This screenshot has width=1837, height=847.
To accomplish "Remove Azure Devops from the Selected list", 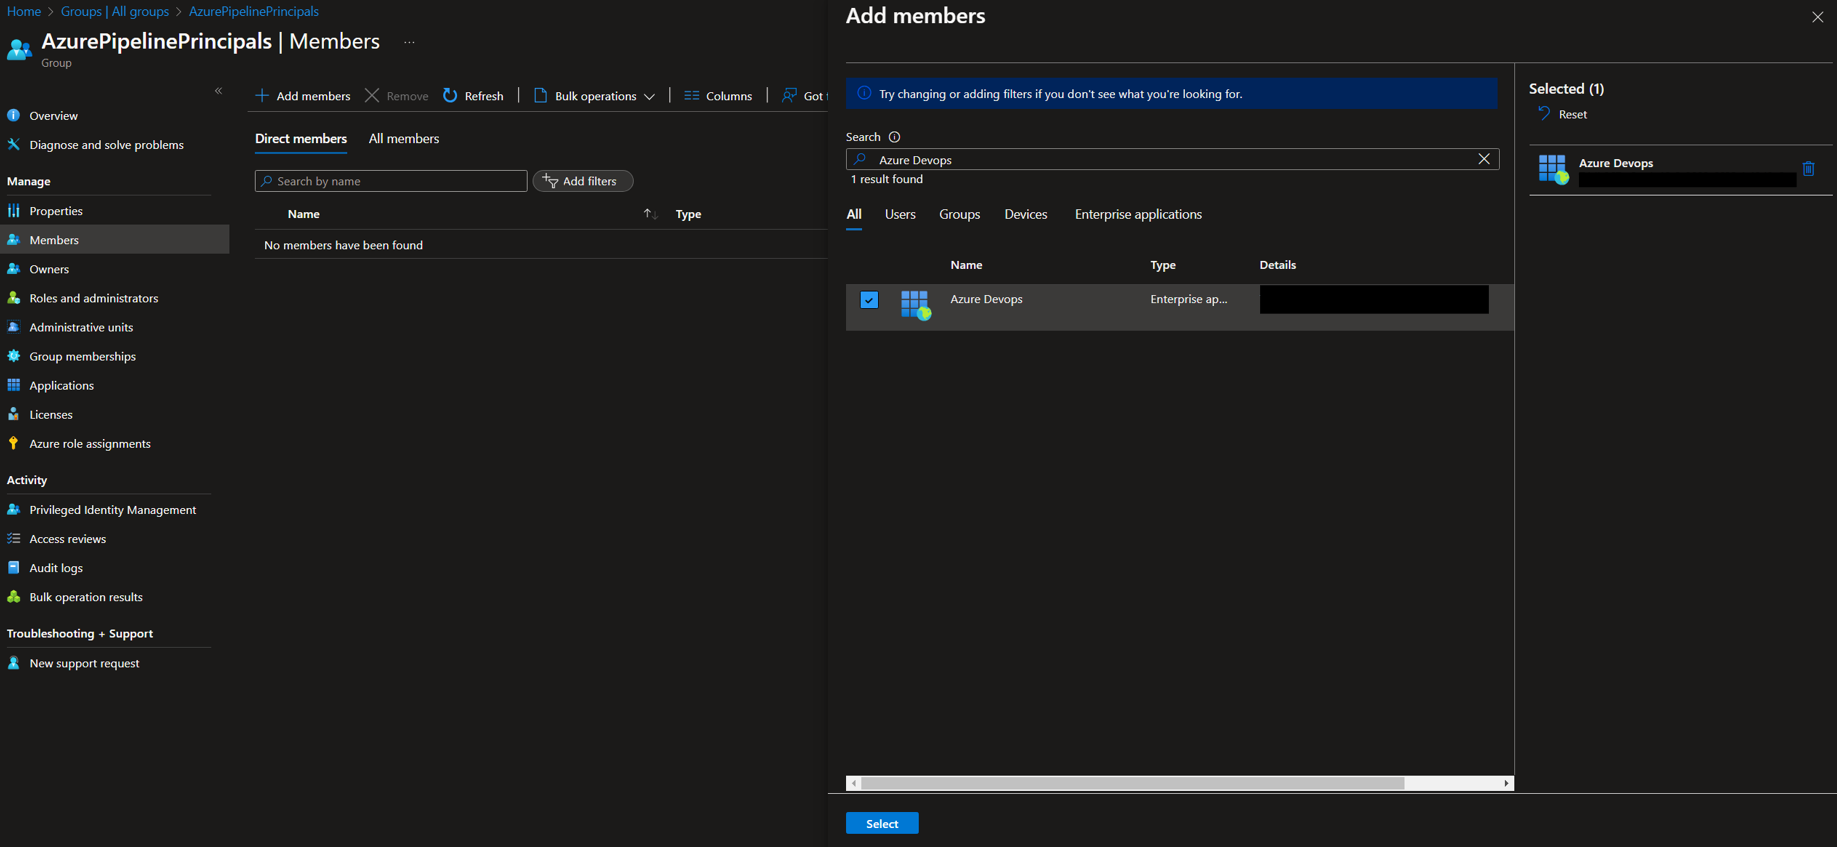I will (x=1808, y=169).
